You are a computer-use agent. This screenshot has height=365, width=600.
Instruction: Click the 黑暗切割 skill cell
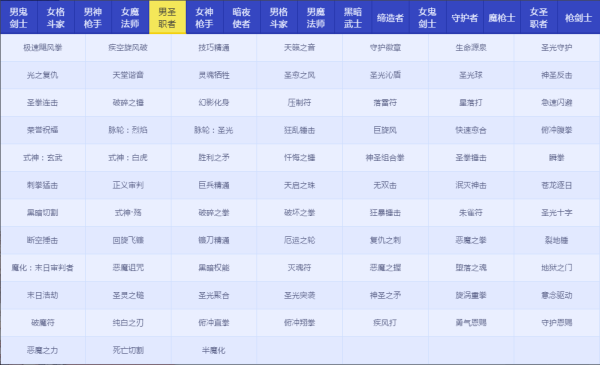click(x=42, y=213)
